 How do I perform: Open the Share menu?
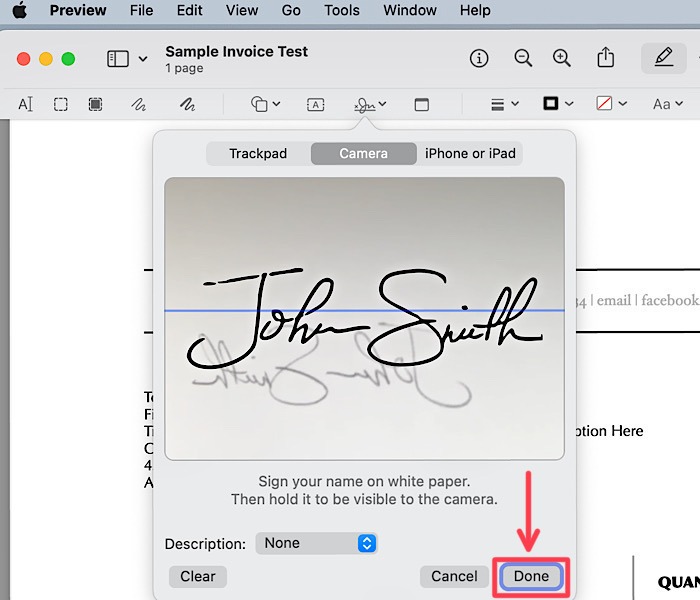[x=605, y=57]
